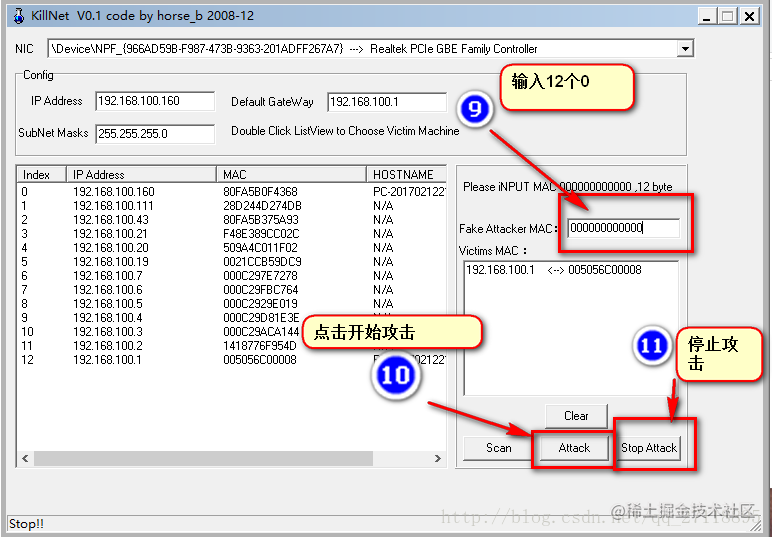Focus the SubNet Masks field
The width and height of the screenshot is (772, 537).
155,134
